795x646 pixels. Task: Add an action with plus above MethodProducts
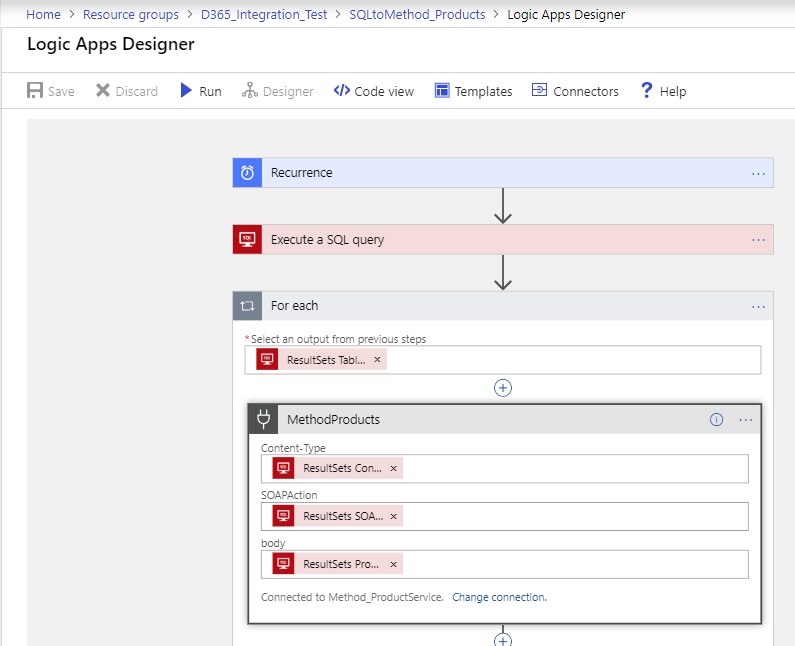503,388
